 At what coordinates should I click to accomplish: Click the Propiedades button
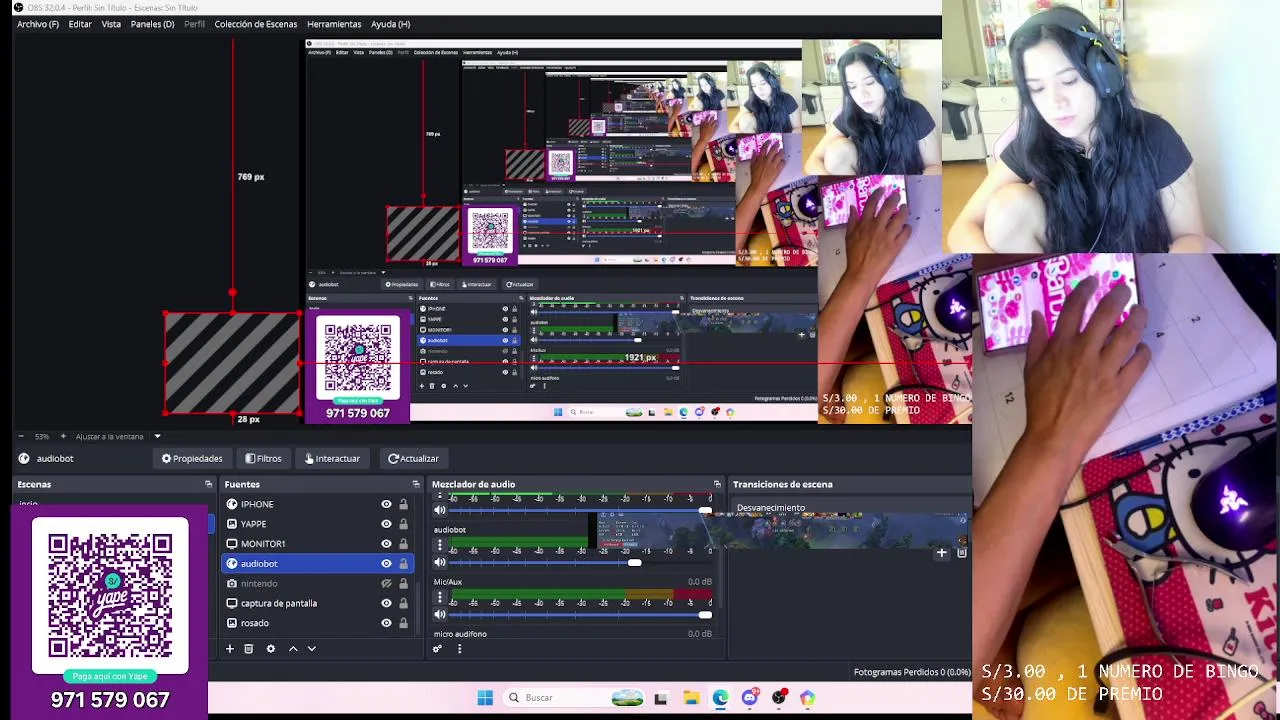pyautogui.click(x=192, y=458)
